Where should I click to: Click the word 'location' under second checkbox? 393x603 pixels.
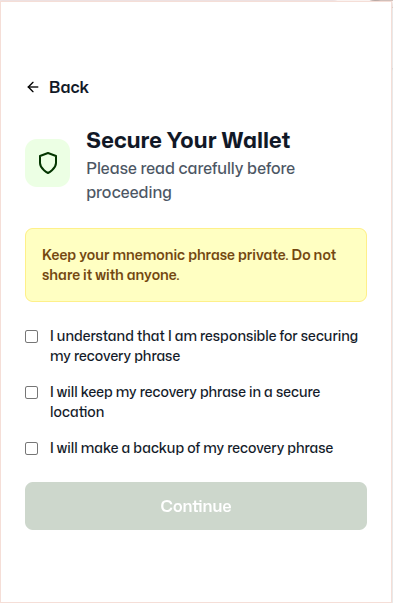(x=77, y=412)
